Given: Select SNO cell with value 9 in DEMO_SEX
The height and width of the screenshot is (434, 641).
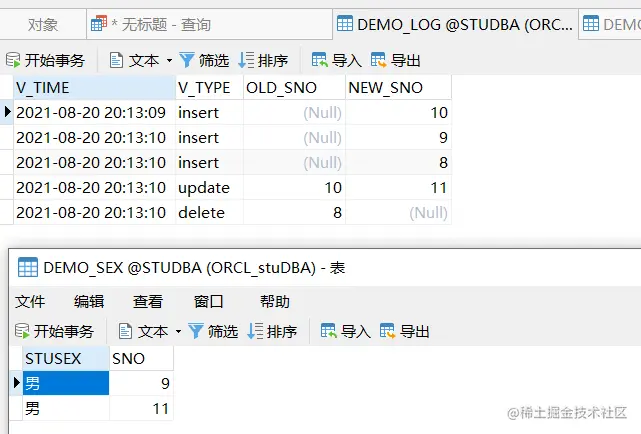Looking at the screenshot, I should point(141,383).
